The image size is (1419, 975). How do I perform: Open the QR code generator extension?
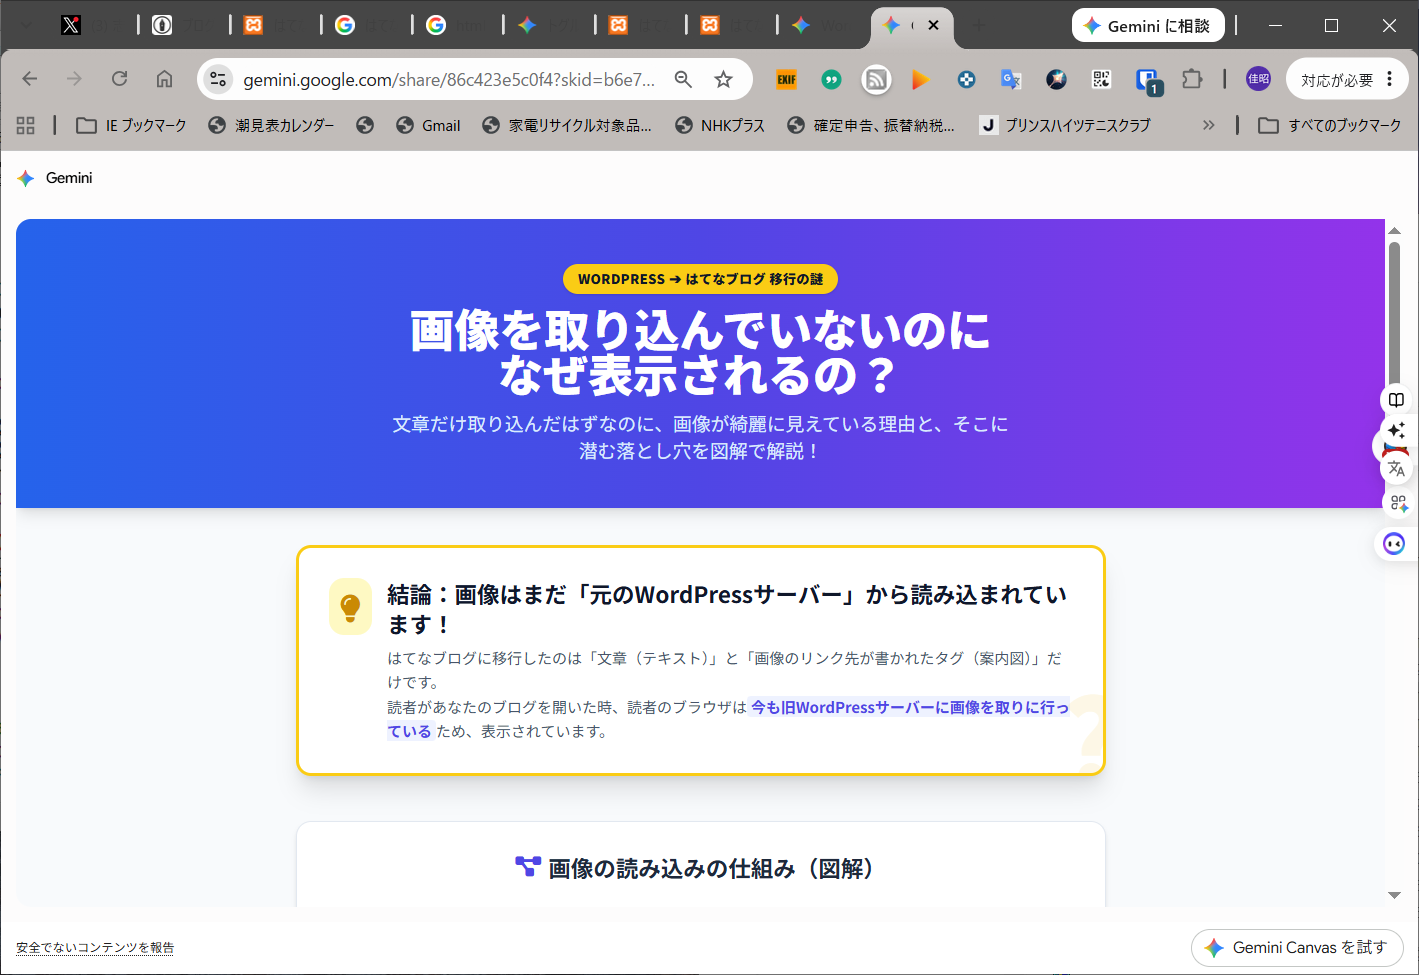(1101, 79)
